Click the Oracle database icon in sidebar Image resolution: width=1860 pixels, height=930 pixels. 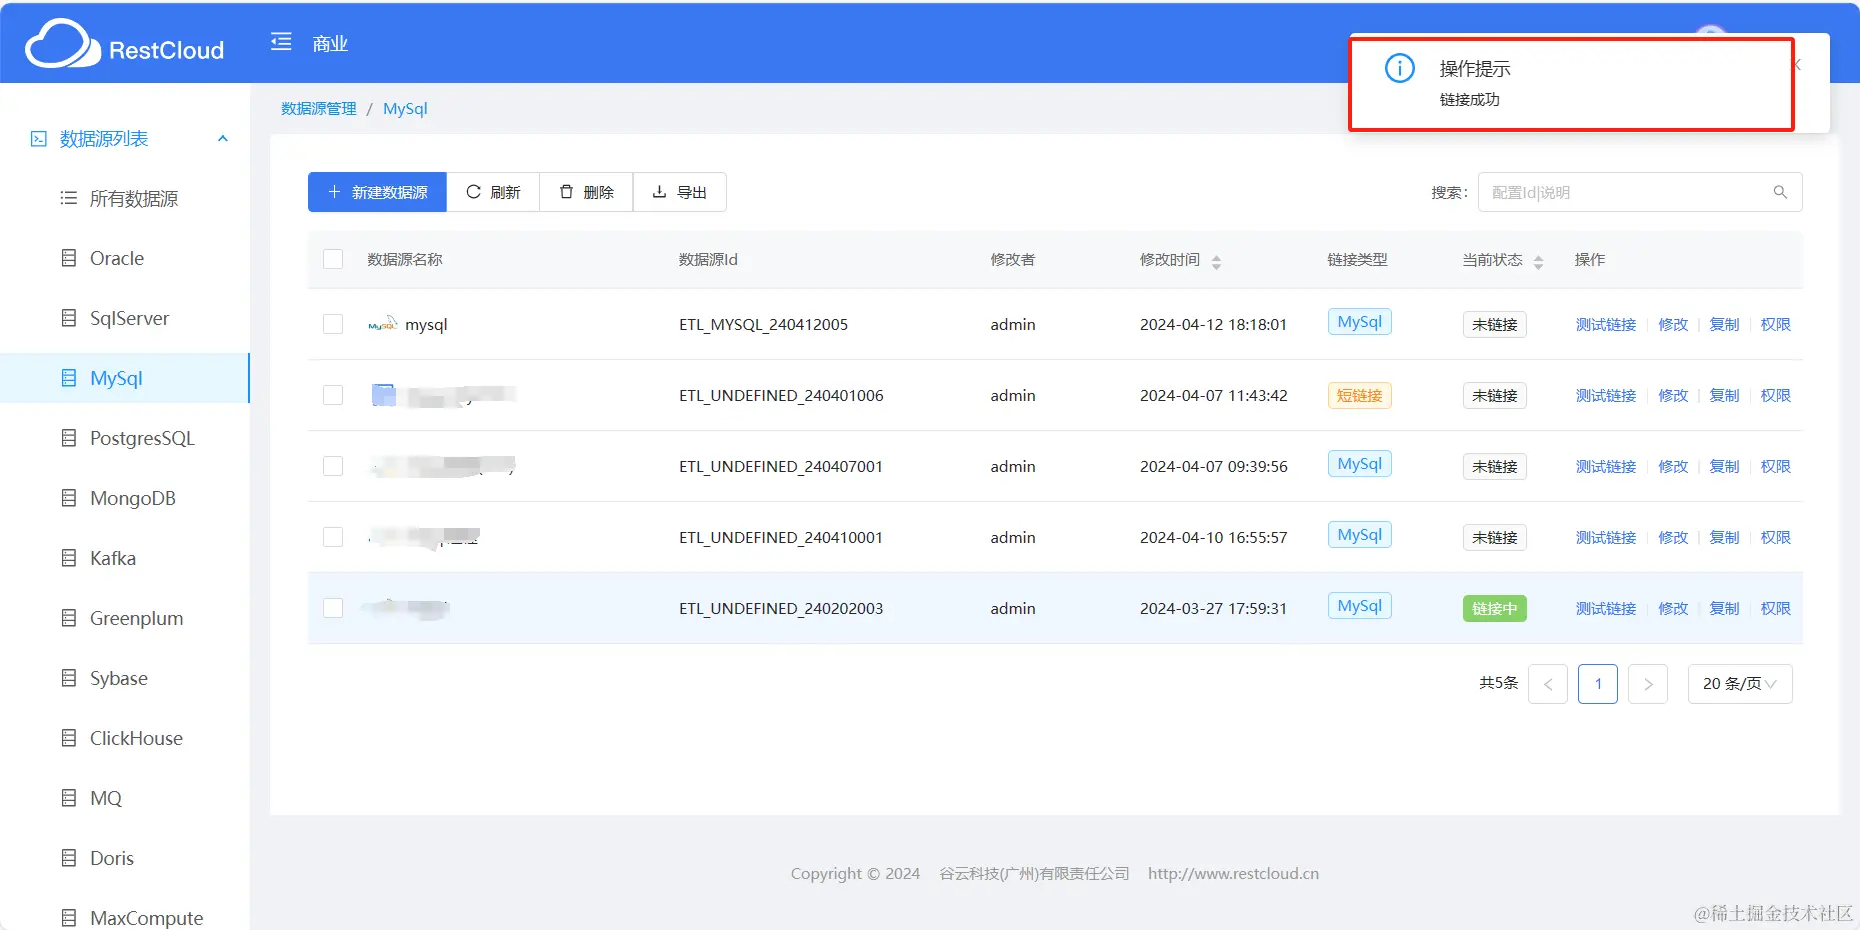pos(69,258)
